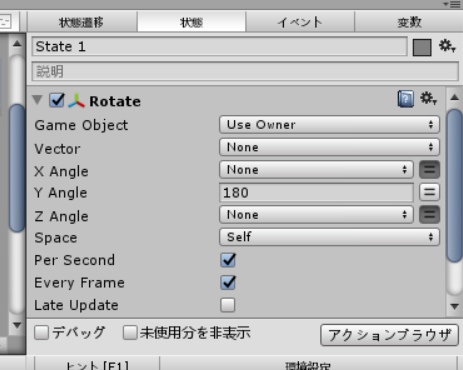Click the left panel scroll up arrow
463x370 pixels.
pyautogui.click(x=17, y=43)
